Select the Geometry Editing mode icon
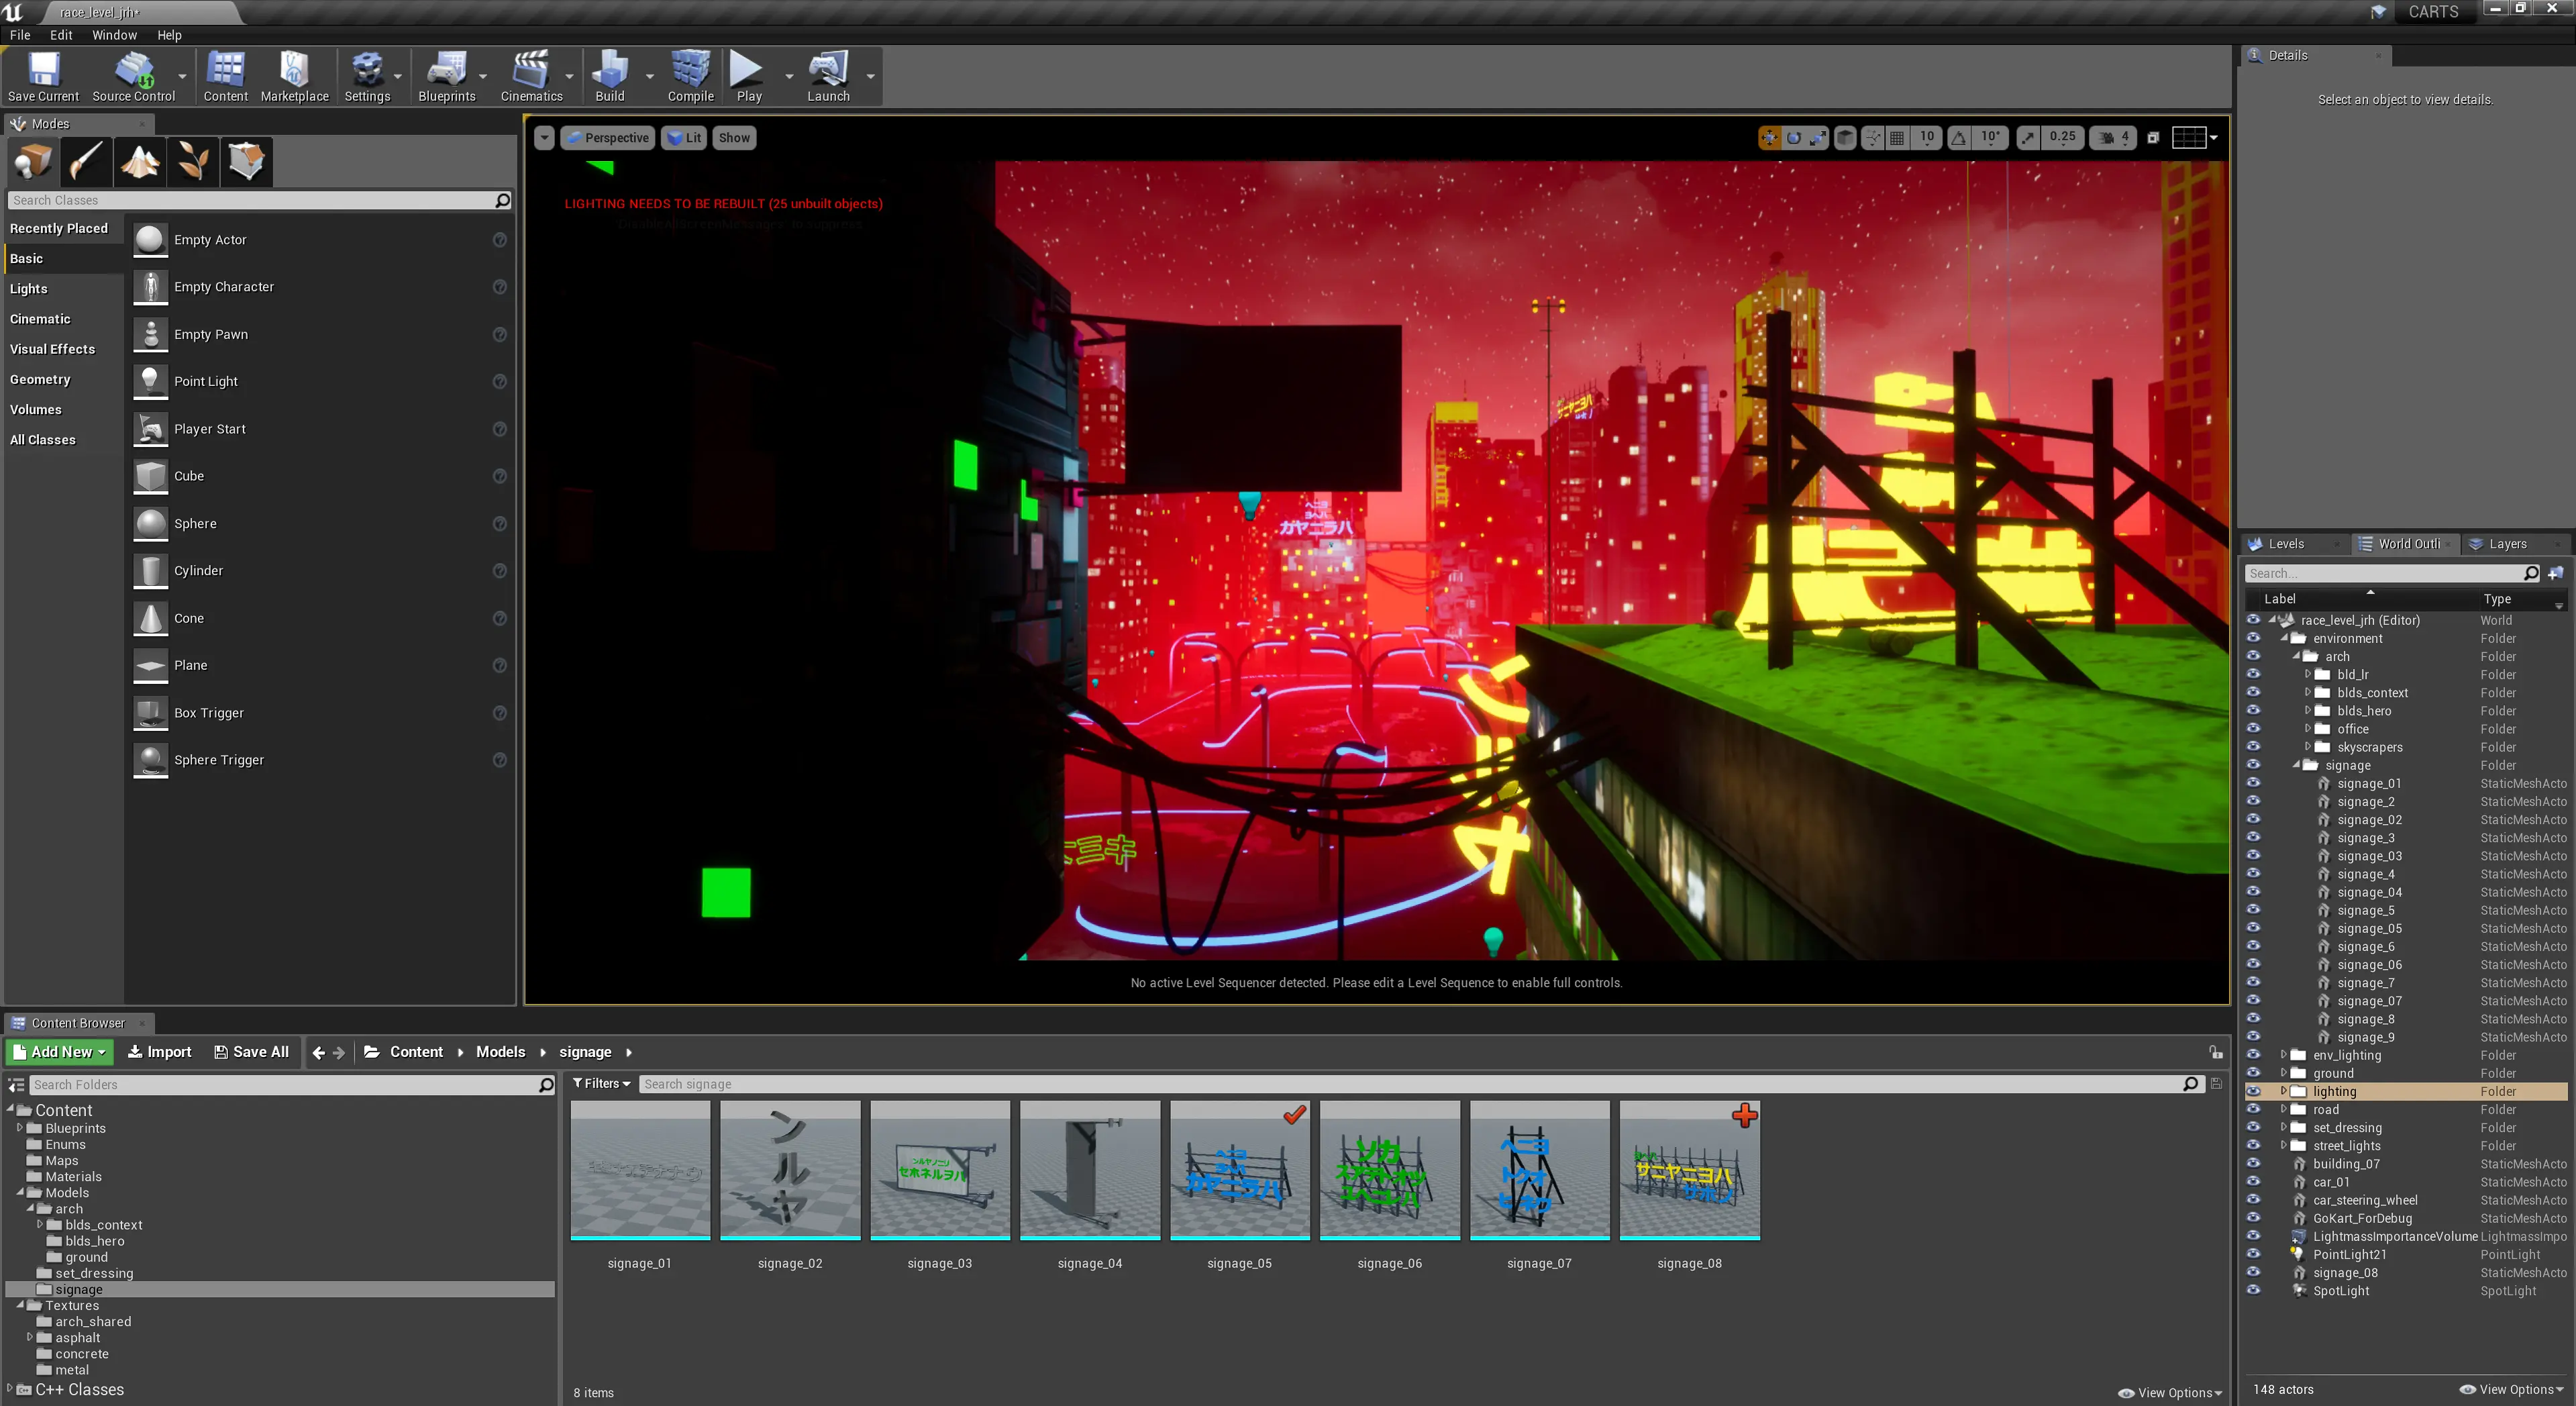 (246, 161)
